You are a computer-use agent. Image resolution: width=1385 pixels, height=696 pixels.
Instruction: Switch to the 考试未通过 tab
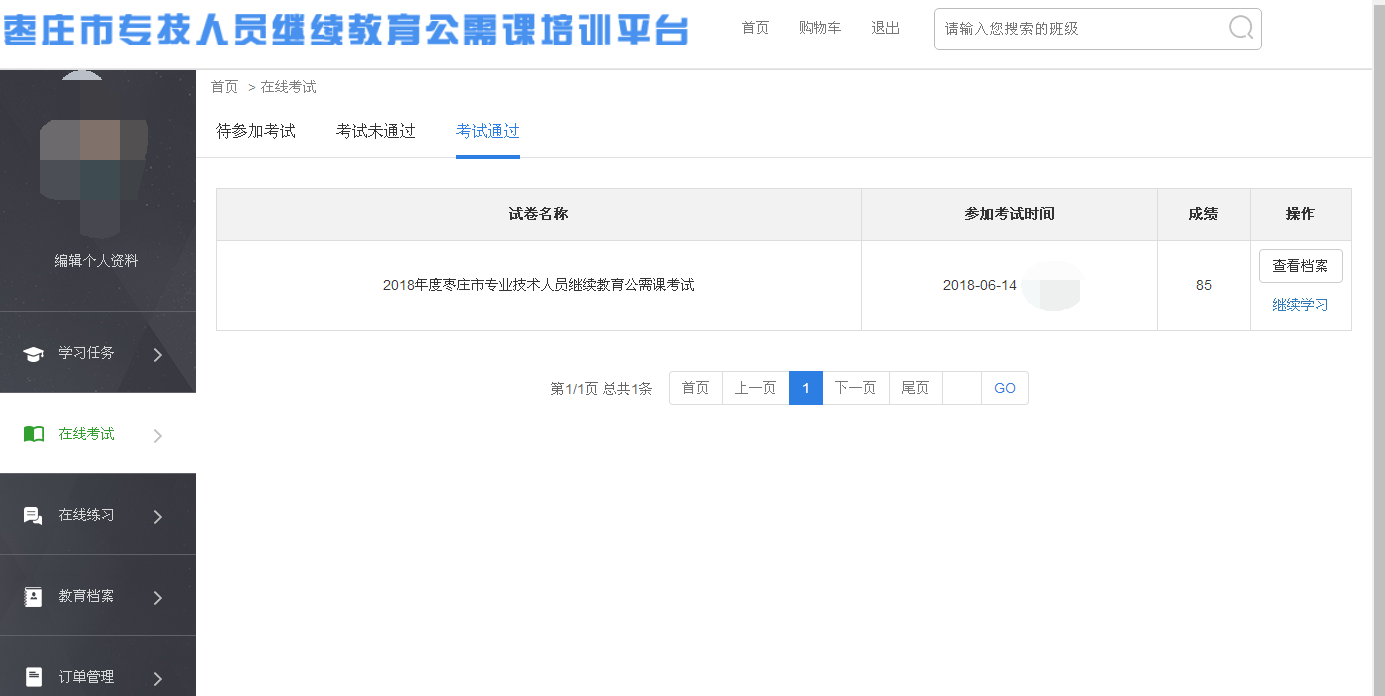point(375,131)
